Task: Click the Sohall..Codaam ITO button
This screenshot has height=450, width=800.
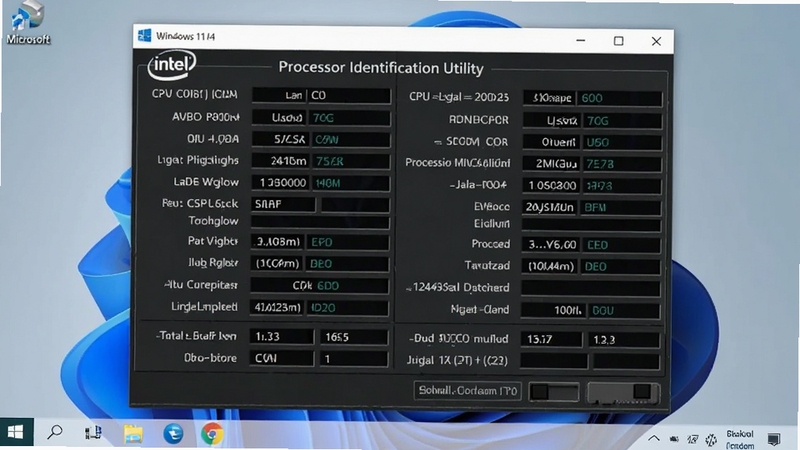Action: pos(467,391)
